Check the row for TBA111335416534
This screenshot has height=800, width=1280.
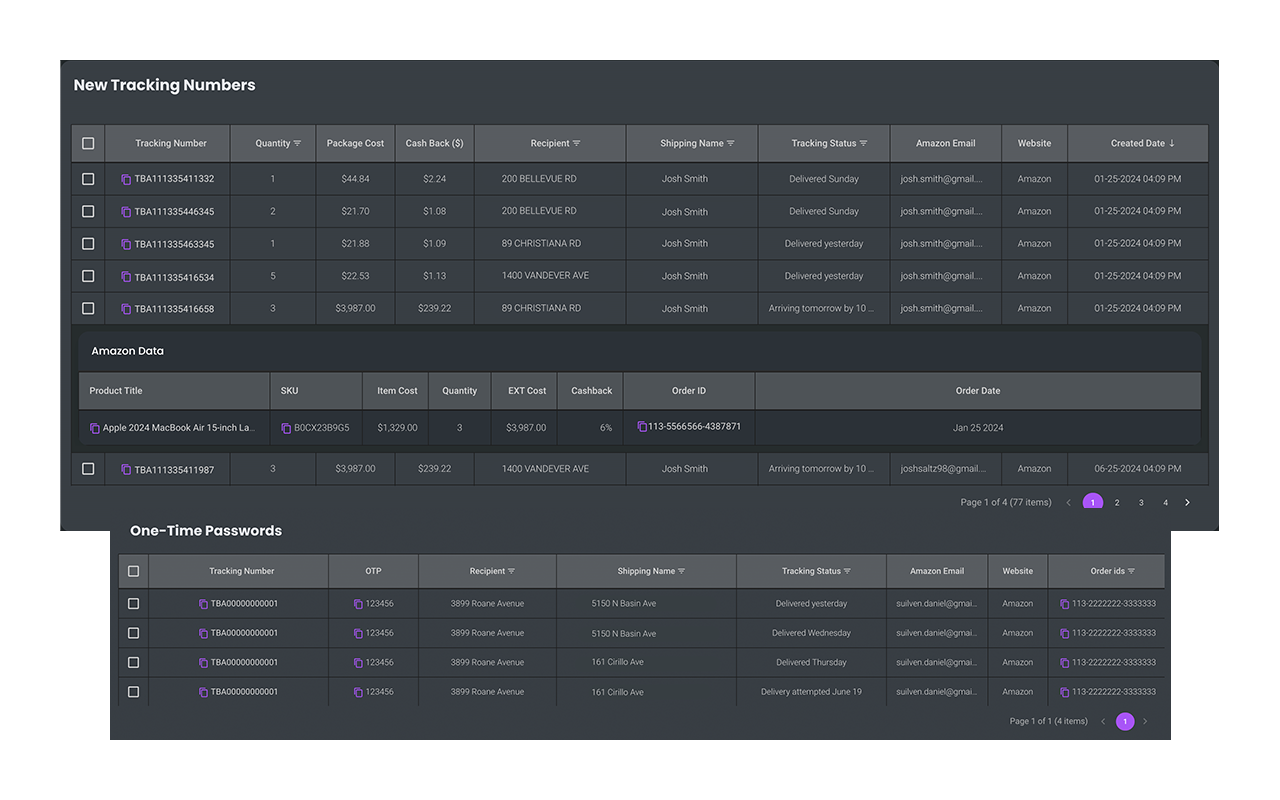coord(88,276)
